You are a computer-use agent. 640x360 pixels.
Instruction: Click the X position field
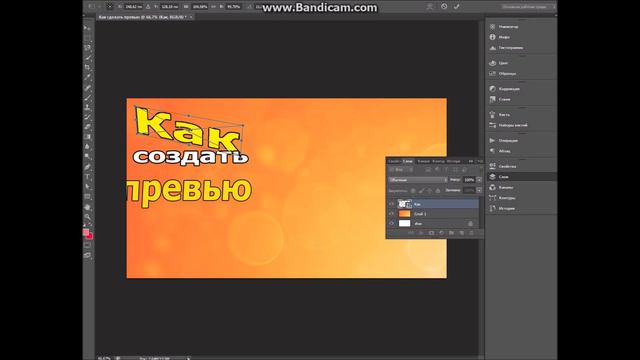point(134,7)
